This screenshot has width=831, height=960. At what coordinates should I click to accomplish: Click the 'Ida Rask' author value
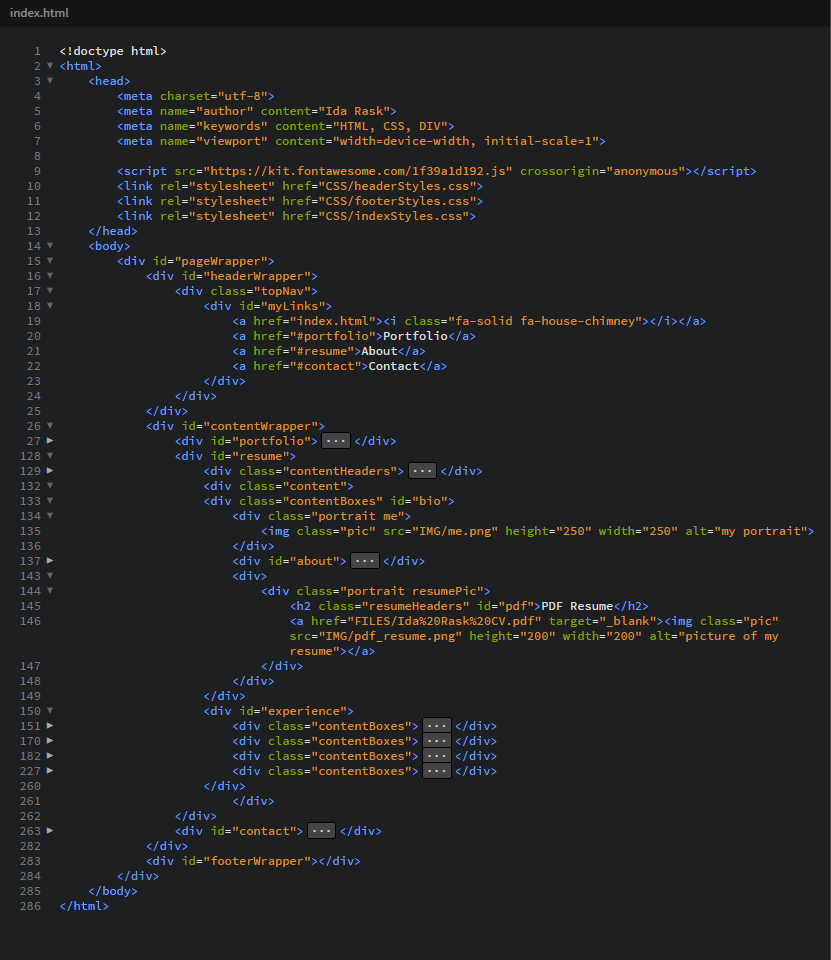[354, 111]
